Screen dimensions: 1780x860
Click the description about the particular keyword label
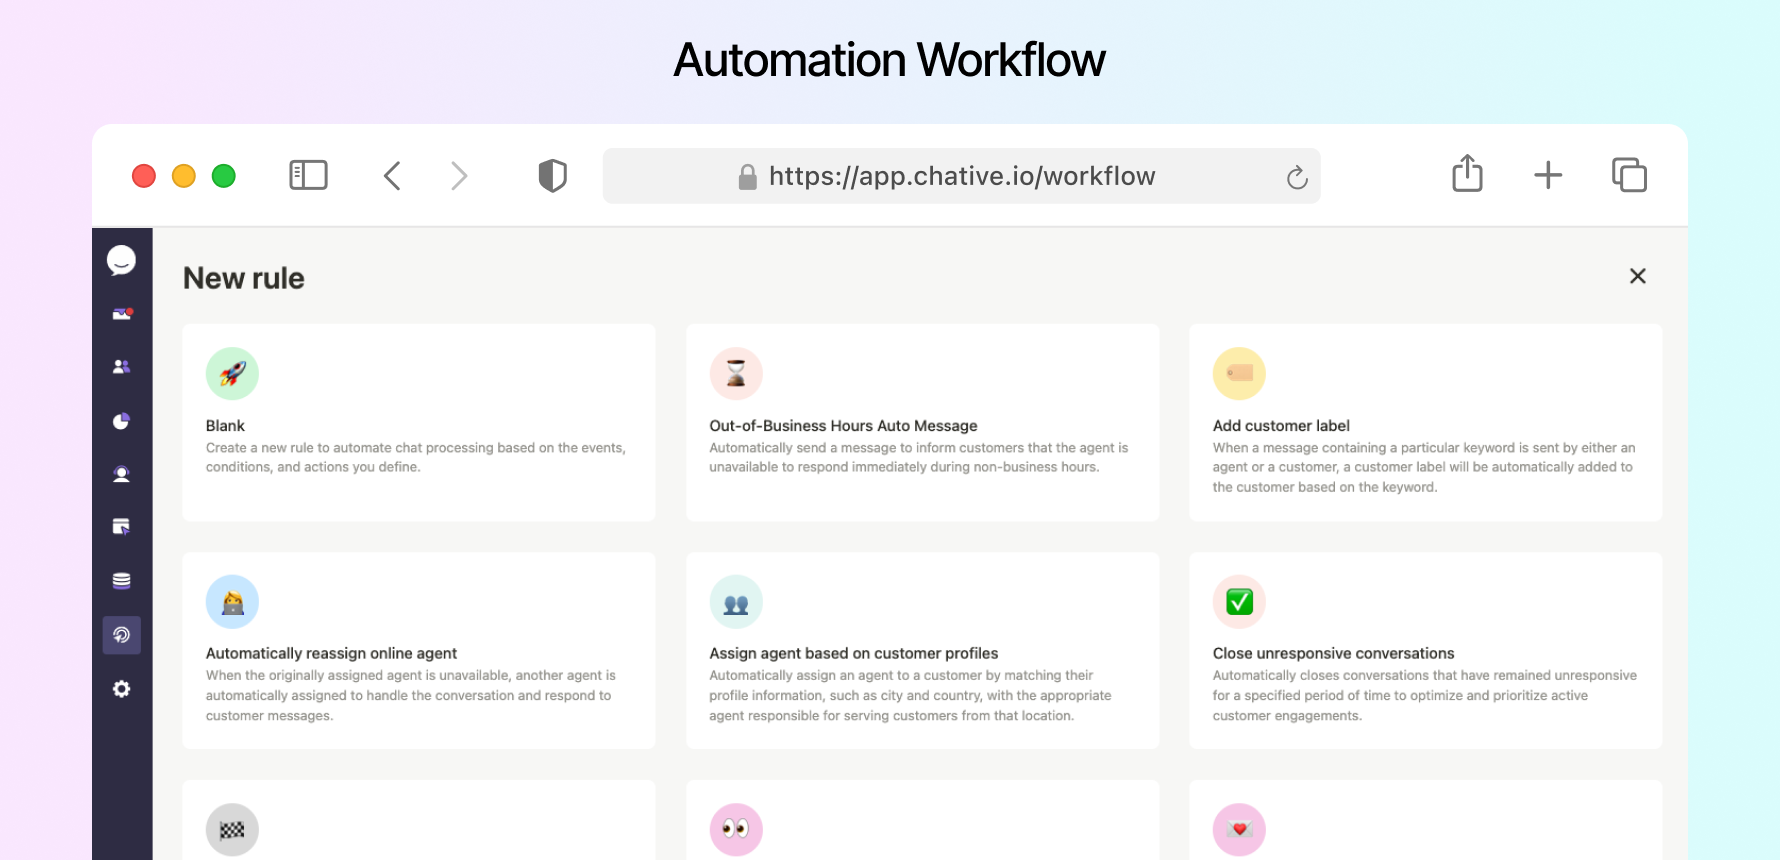[x=1424, y=467]
